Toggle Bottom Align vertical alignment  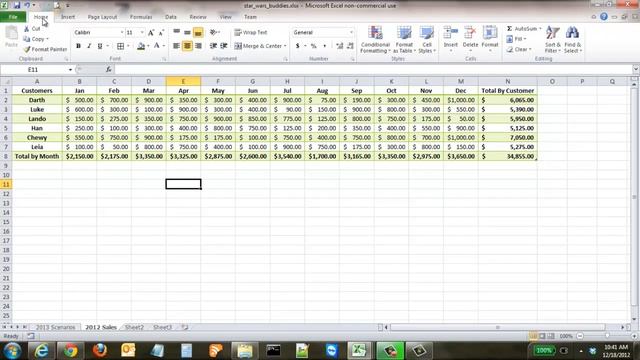[198, 32]
